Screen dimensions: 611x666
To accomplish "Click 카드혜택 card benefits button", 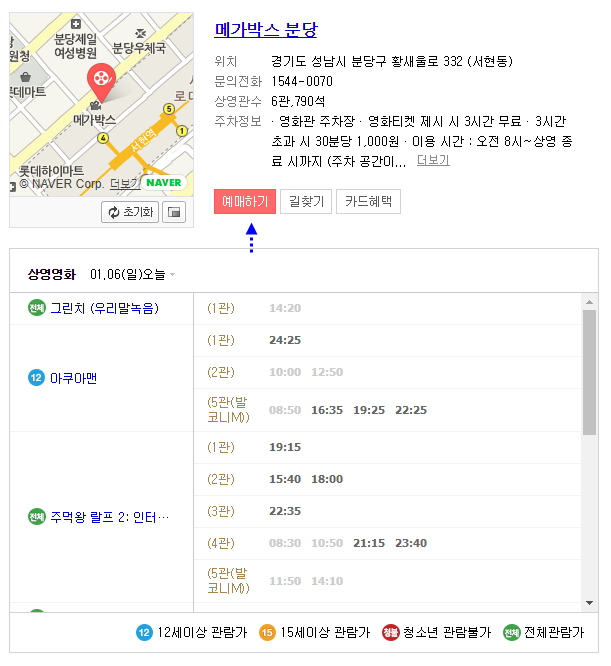I will 368,201.
